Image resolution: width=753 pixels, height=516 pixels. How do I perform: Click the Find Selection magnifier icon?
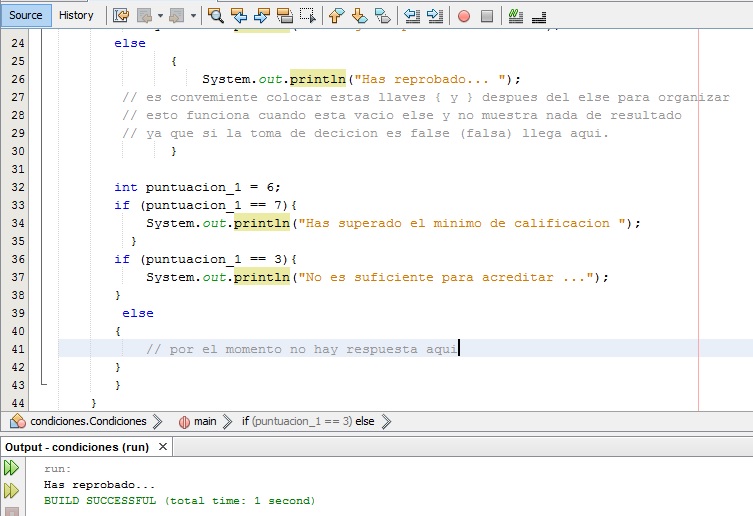point(216,15)
